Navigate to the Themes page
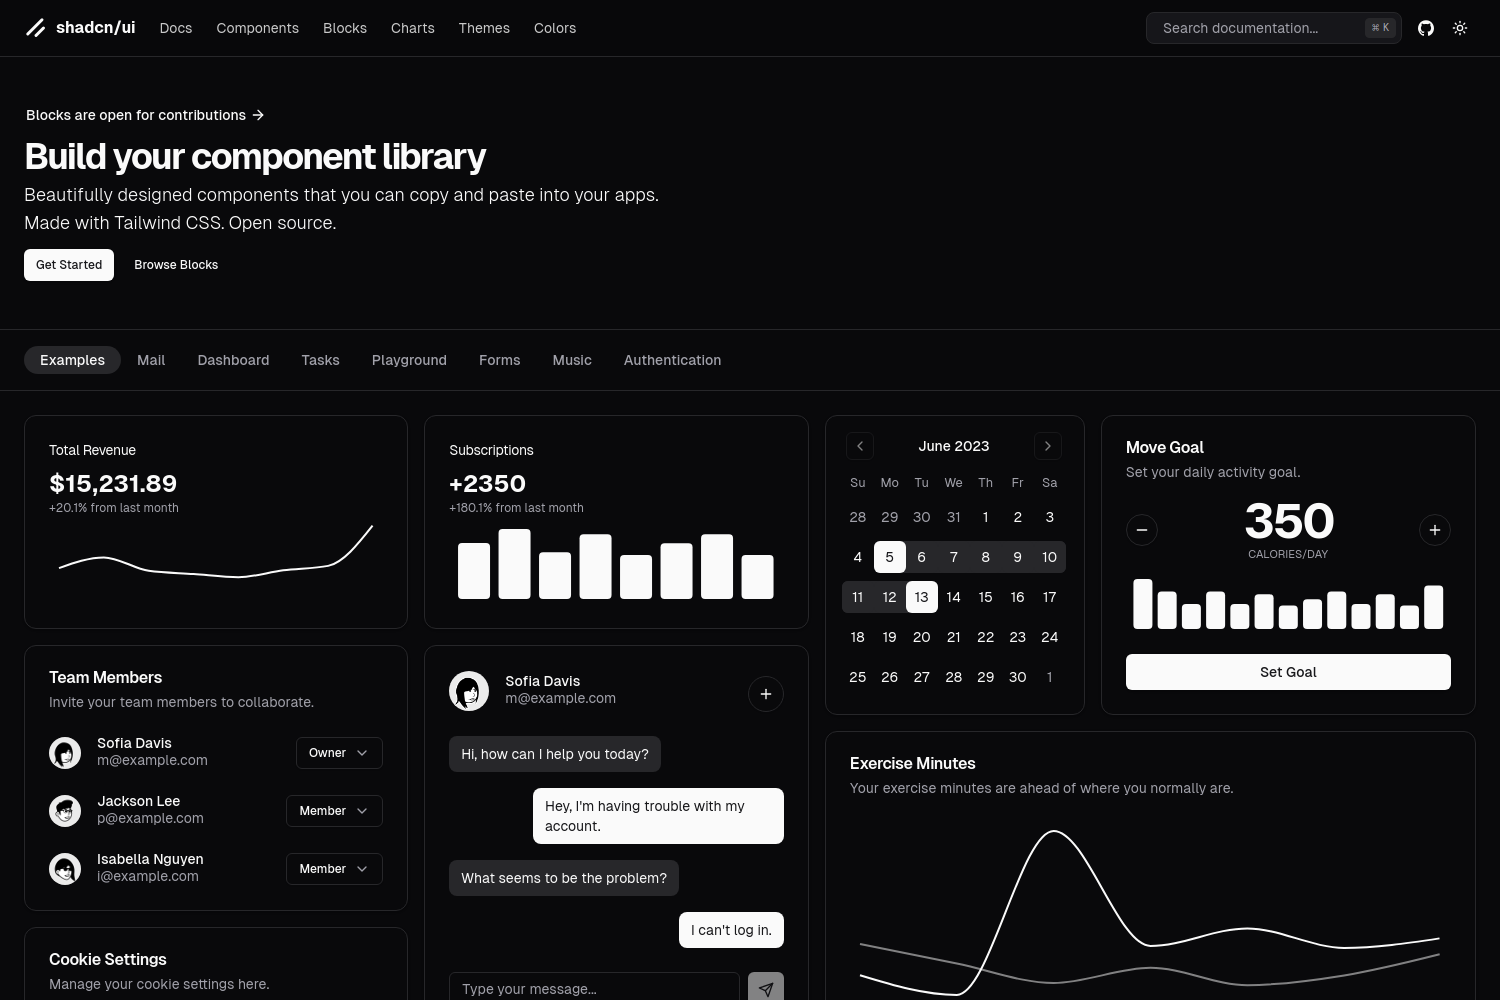The height and width of the screenshot is (1000, 1500). click(x=484, y=28)
